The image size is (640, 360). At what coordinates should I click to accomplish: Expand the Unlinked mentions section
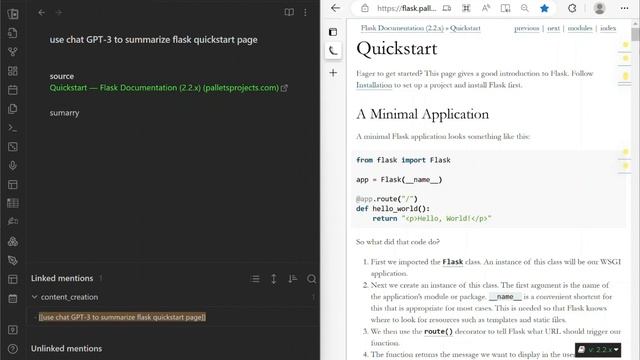[67, 349]
